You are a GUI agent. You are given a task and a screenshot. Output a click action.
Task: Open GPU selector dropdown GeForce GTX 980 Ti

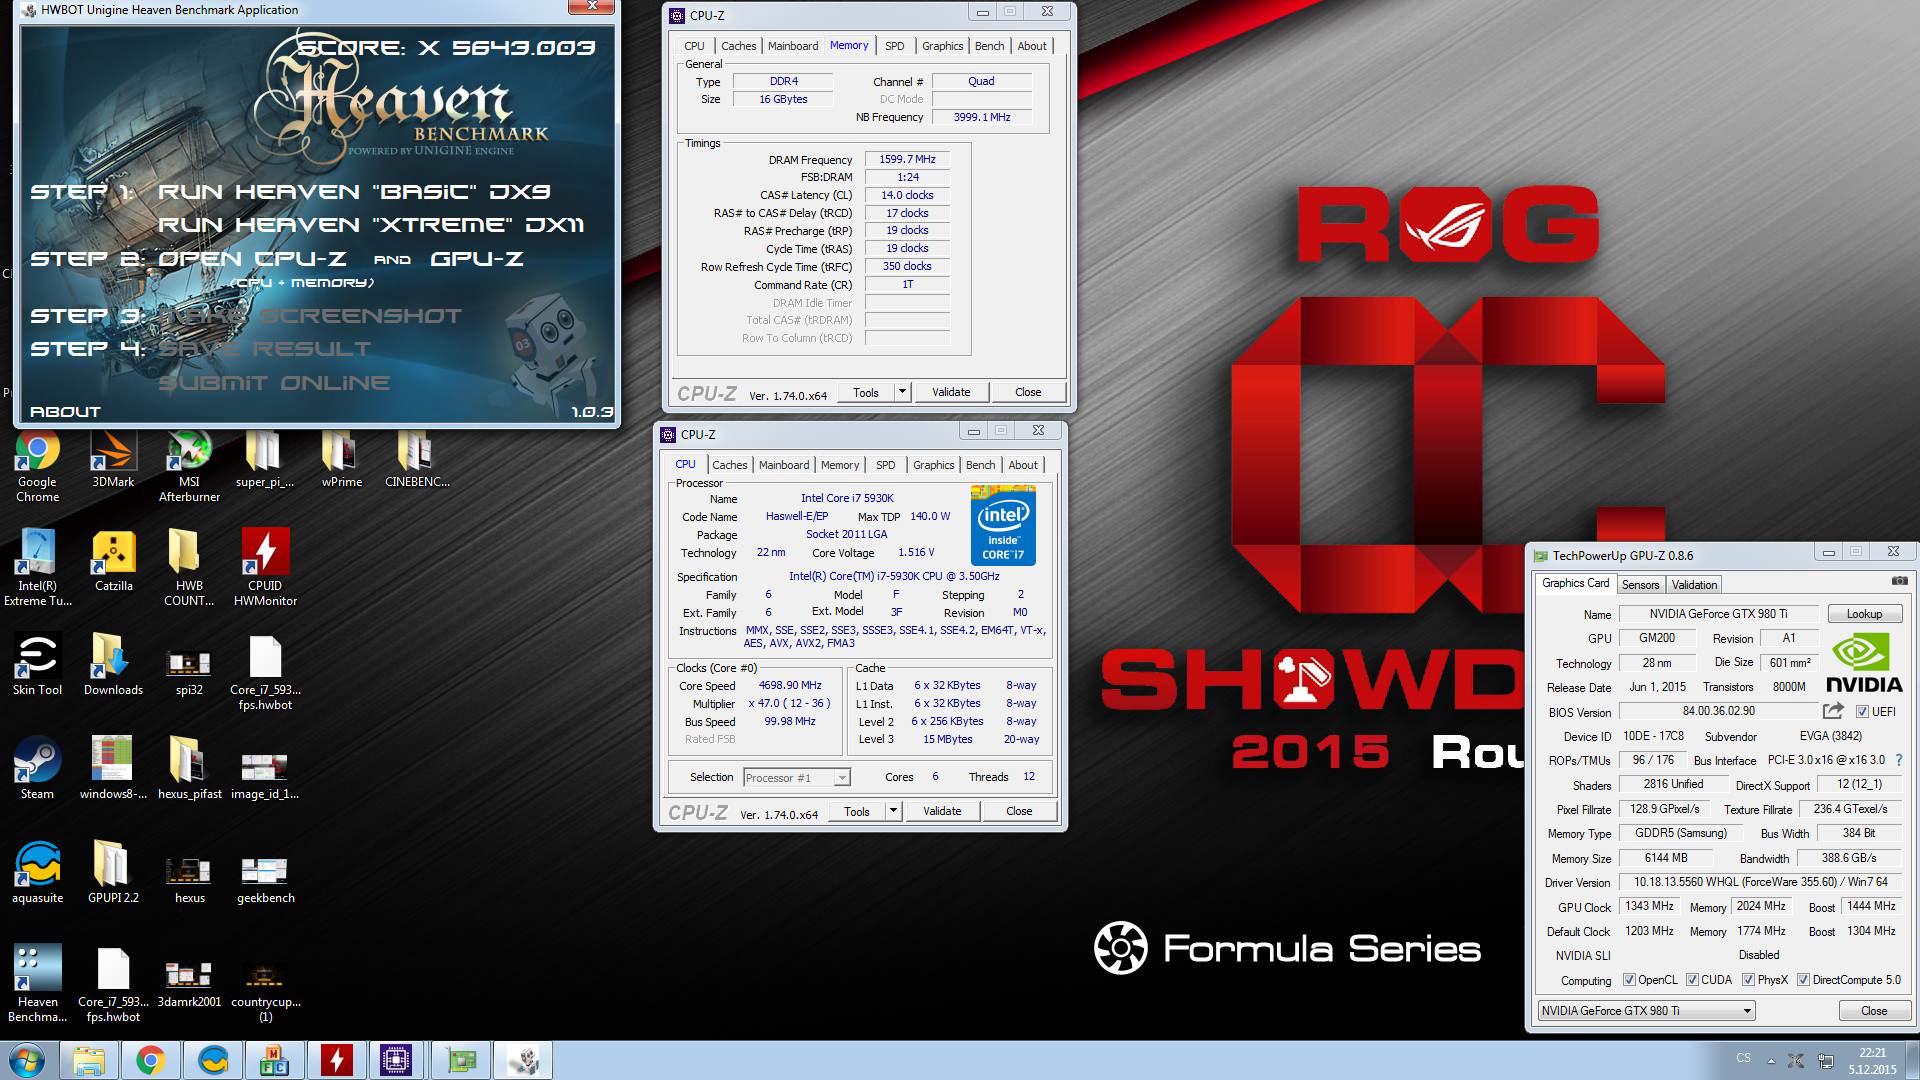(x=1646, y=1011)
